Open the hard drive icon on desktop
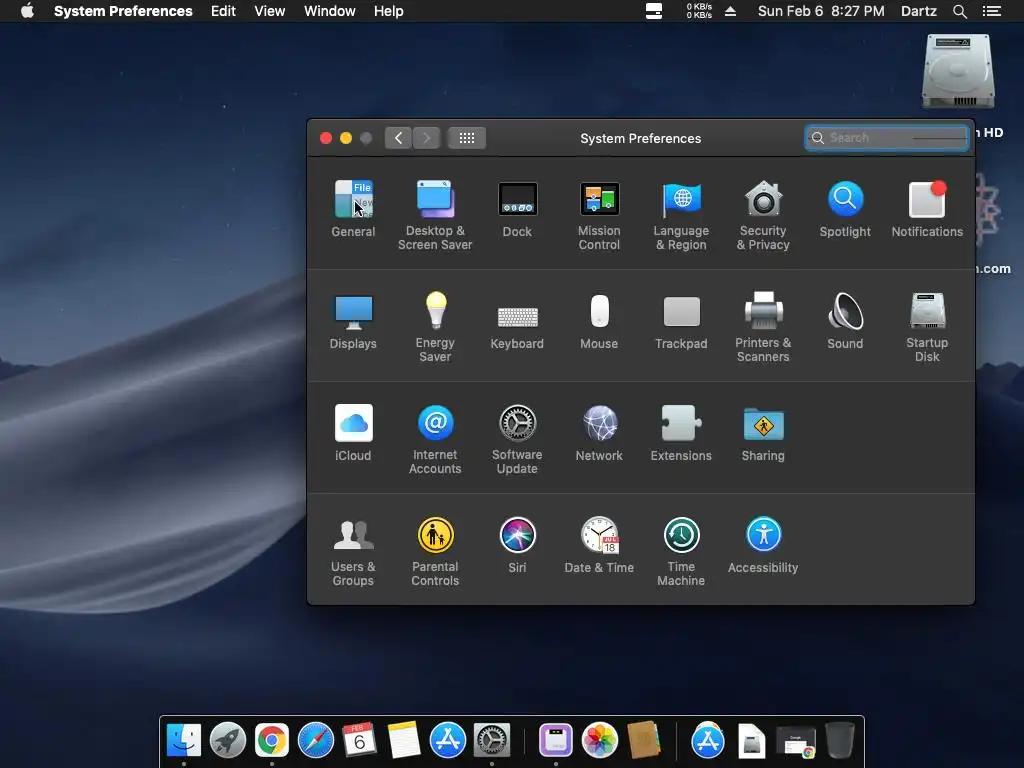 click(958, 72)
